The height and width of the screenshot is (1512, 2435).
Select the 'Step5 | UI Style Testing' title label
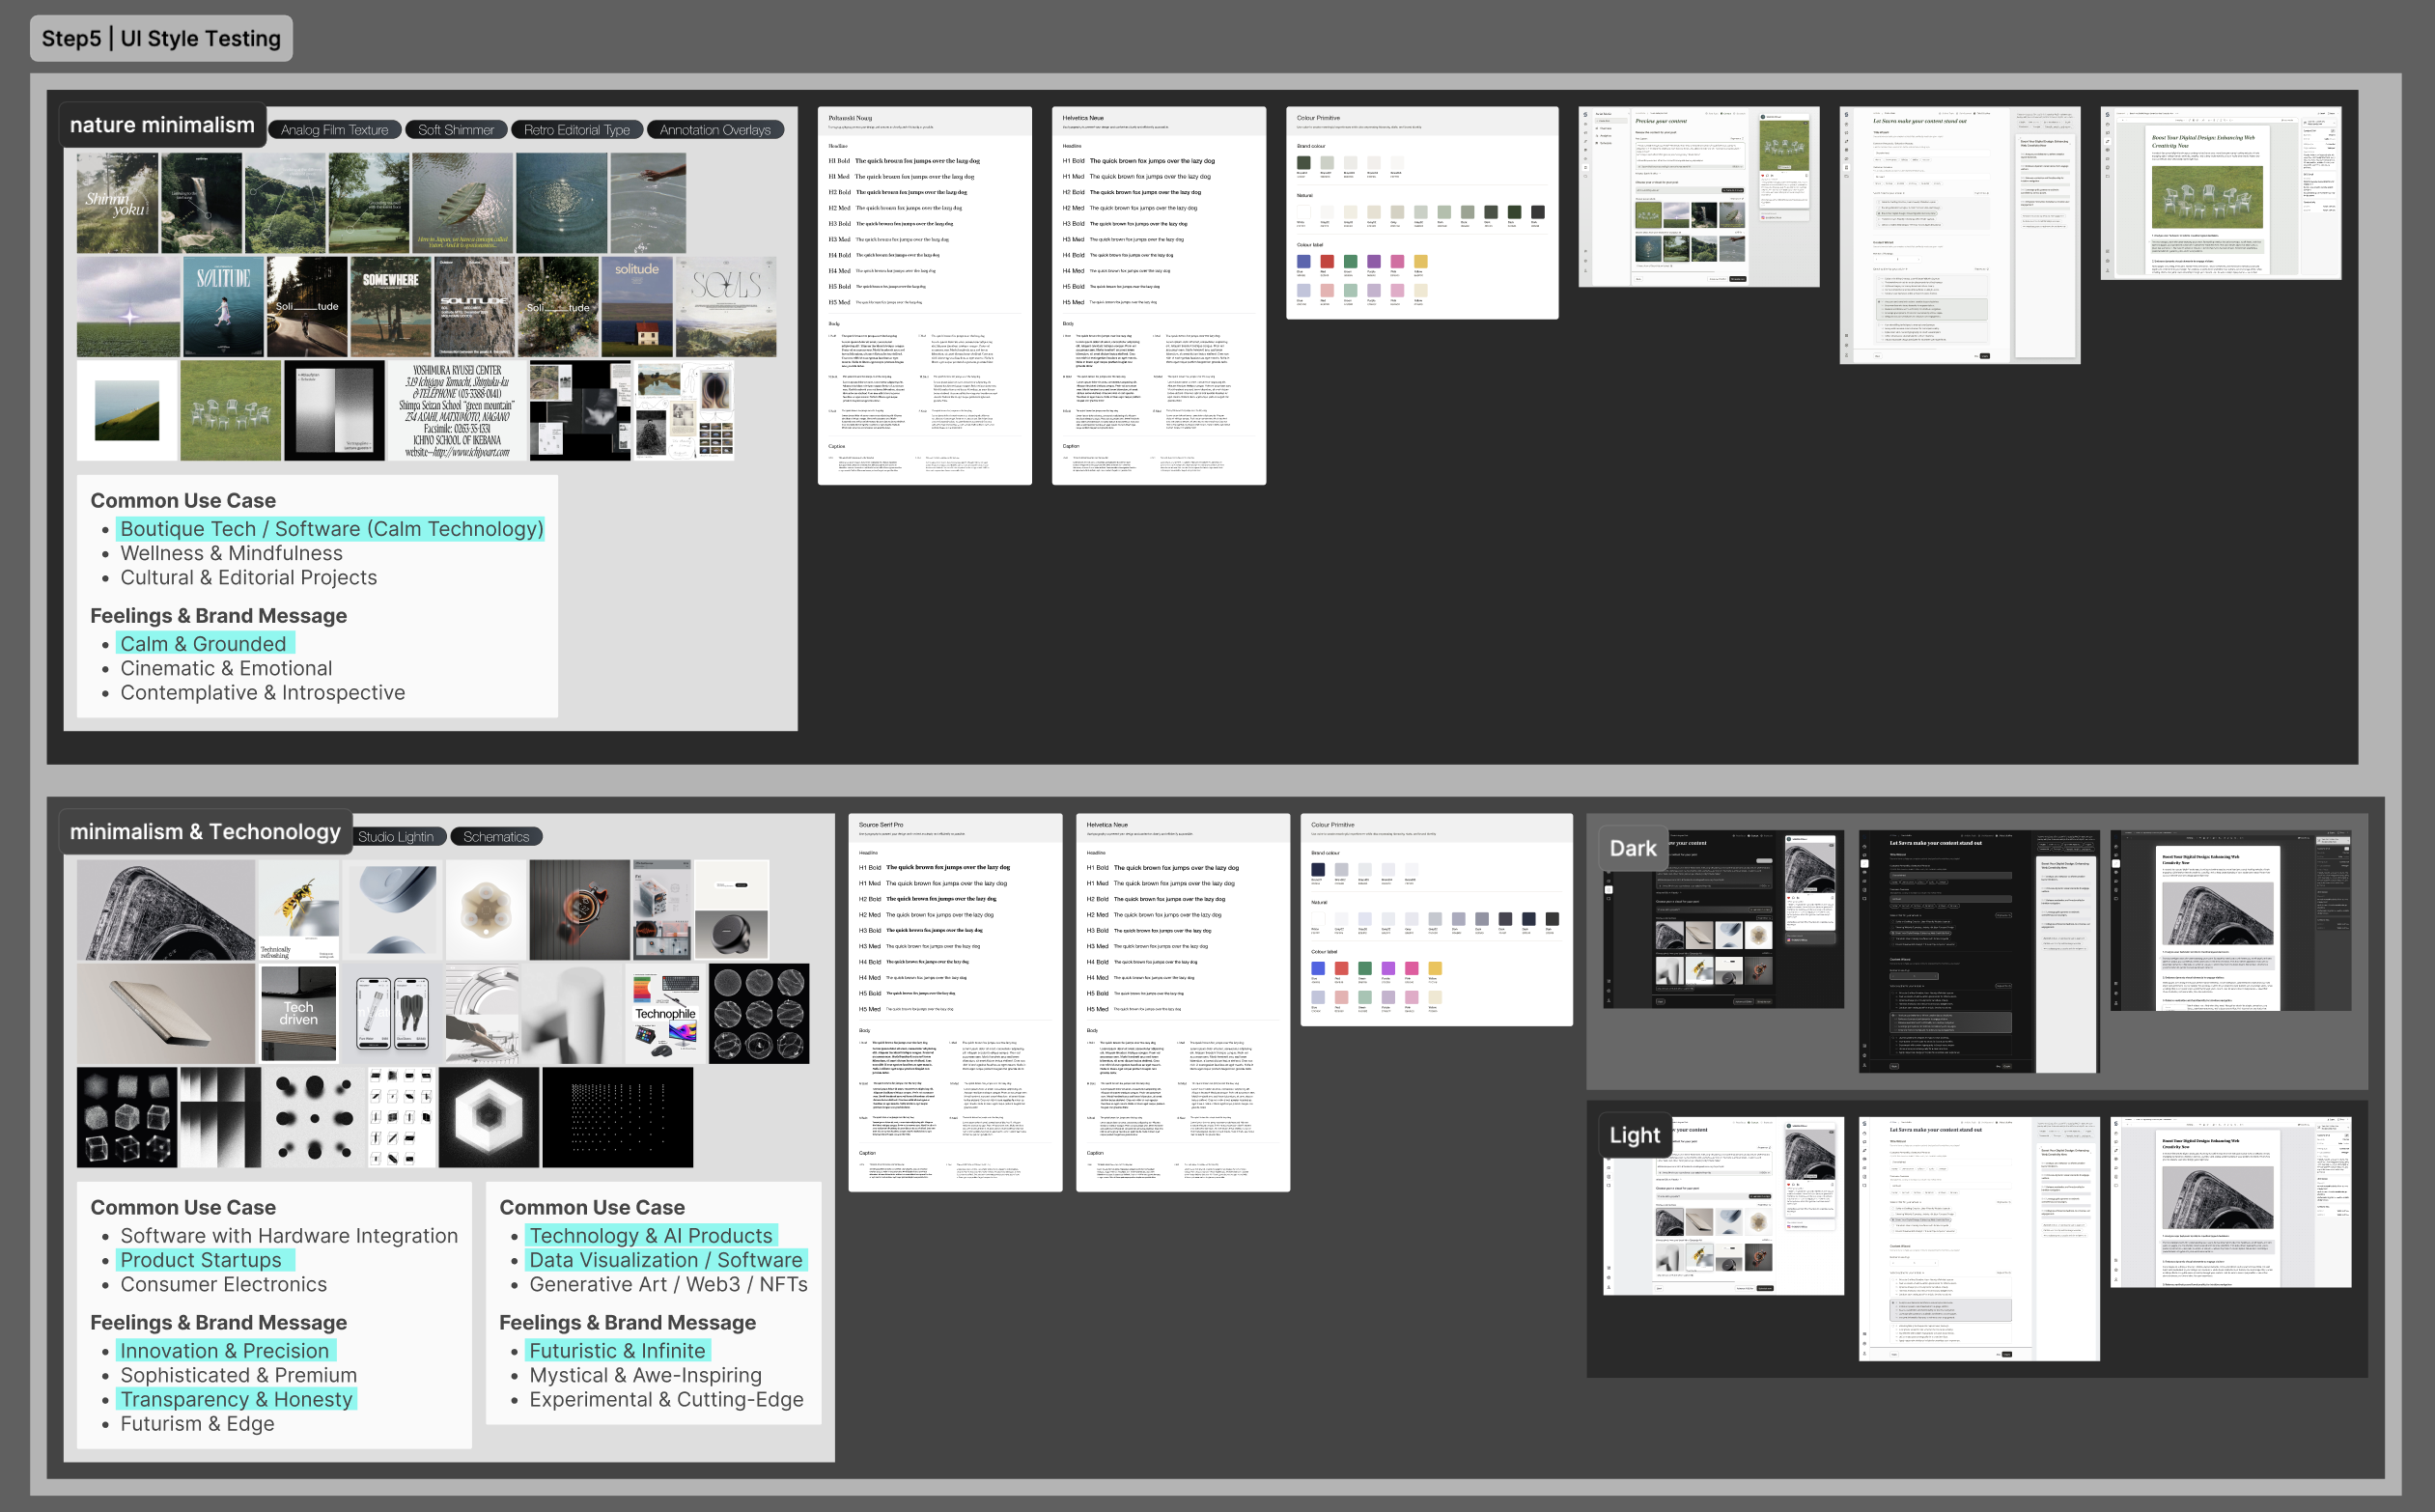point(161,38)
